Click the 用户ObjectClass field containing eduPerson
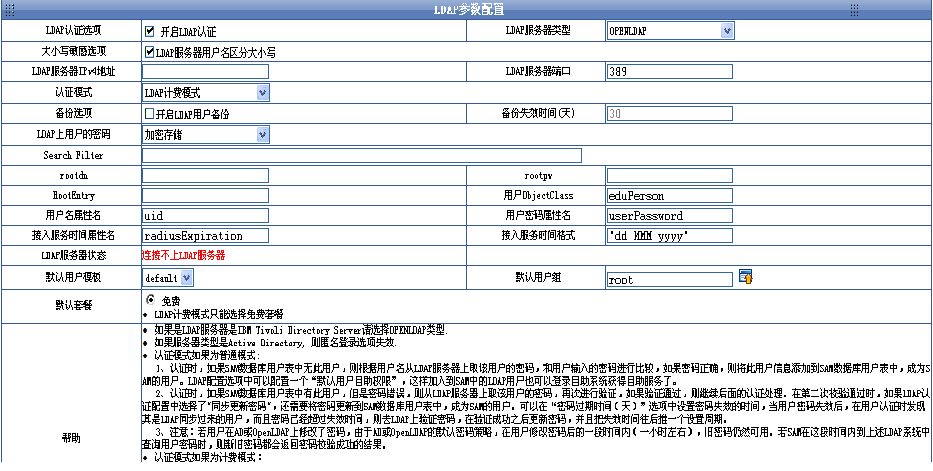 [x=669, y=196]
